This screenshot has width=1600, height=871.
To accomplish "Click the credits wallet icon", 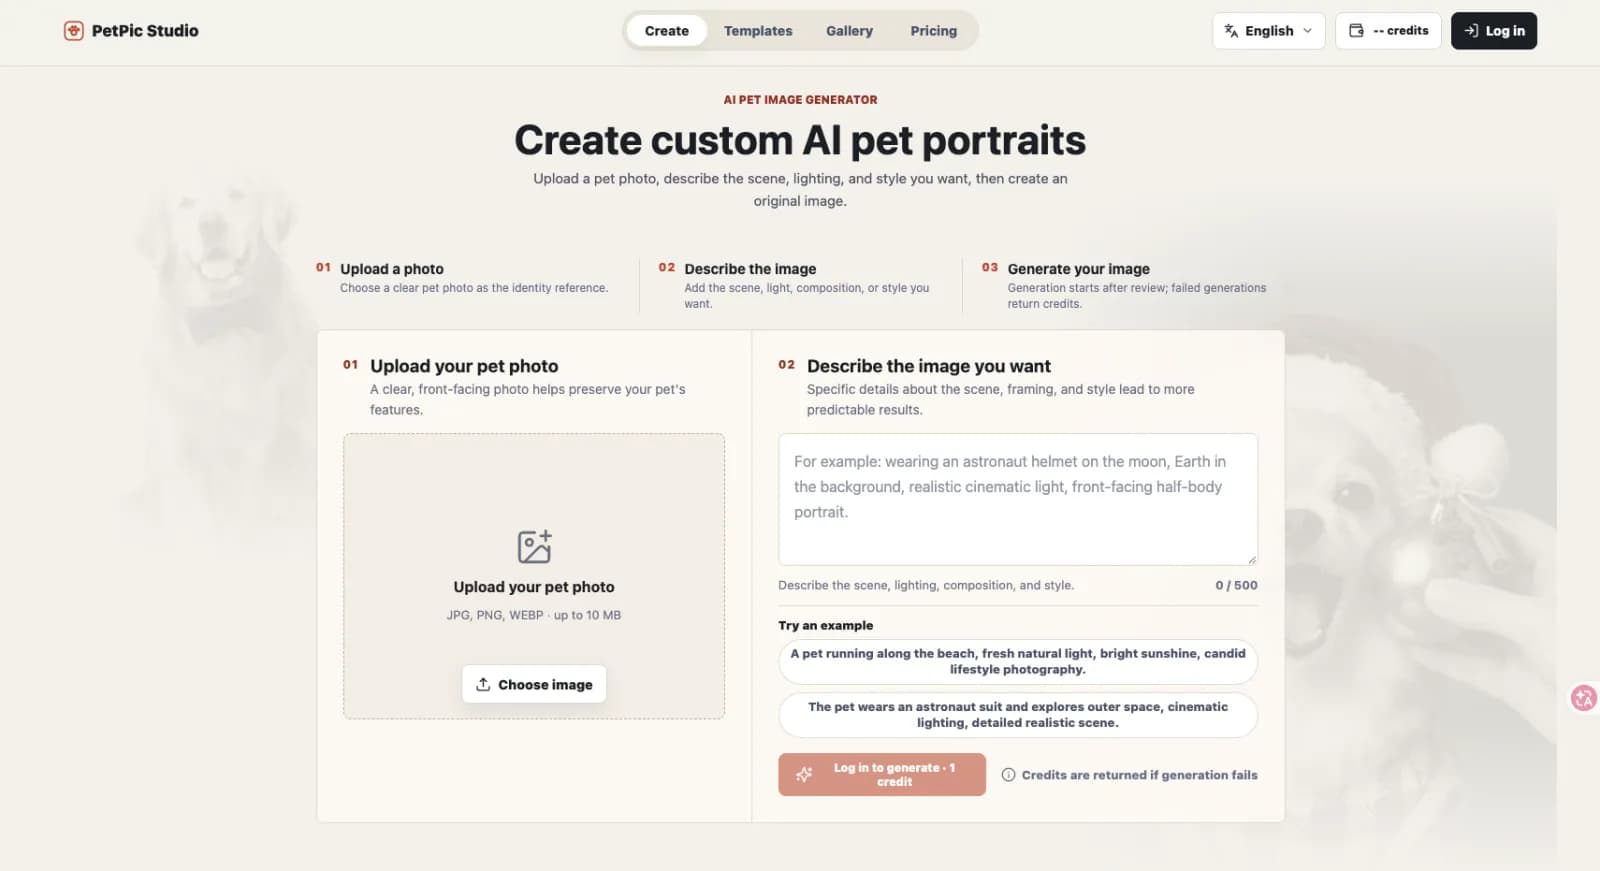I will [1356, 31].
